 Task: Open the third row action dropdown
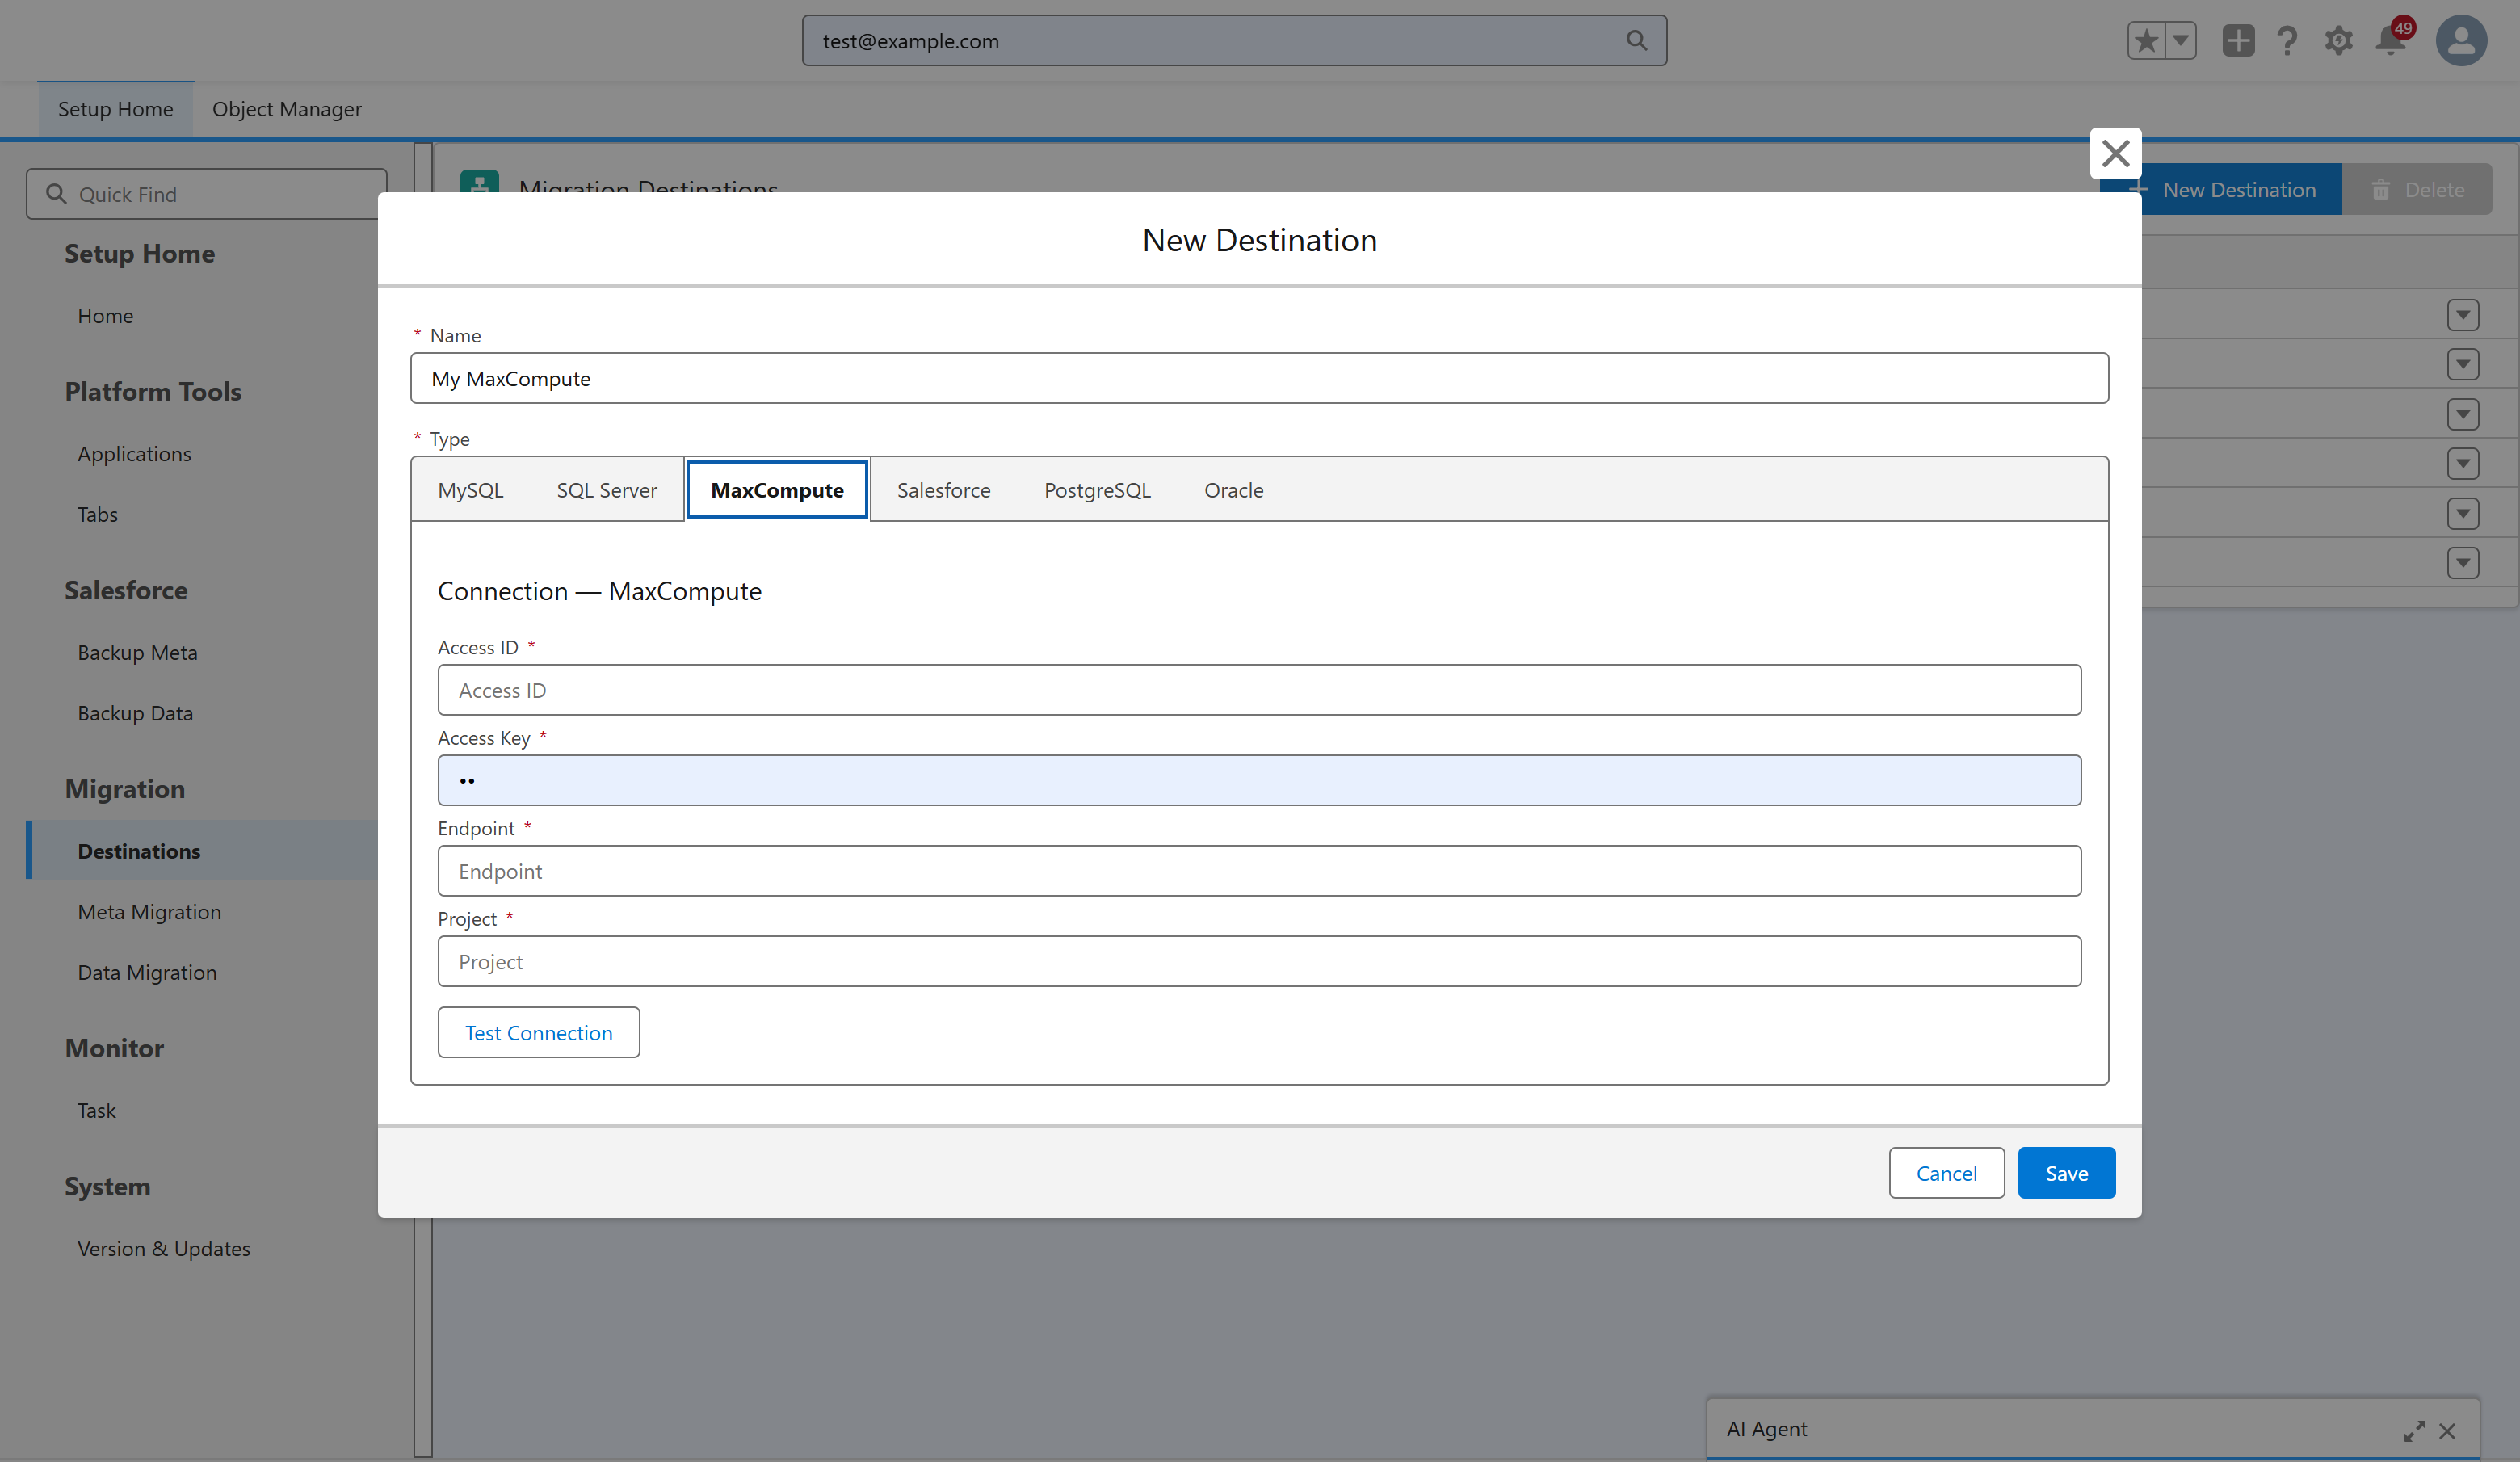[x=2463, y=414]
